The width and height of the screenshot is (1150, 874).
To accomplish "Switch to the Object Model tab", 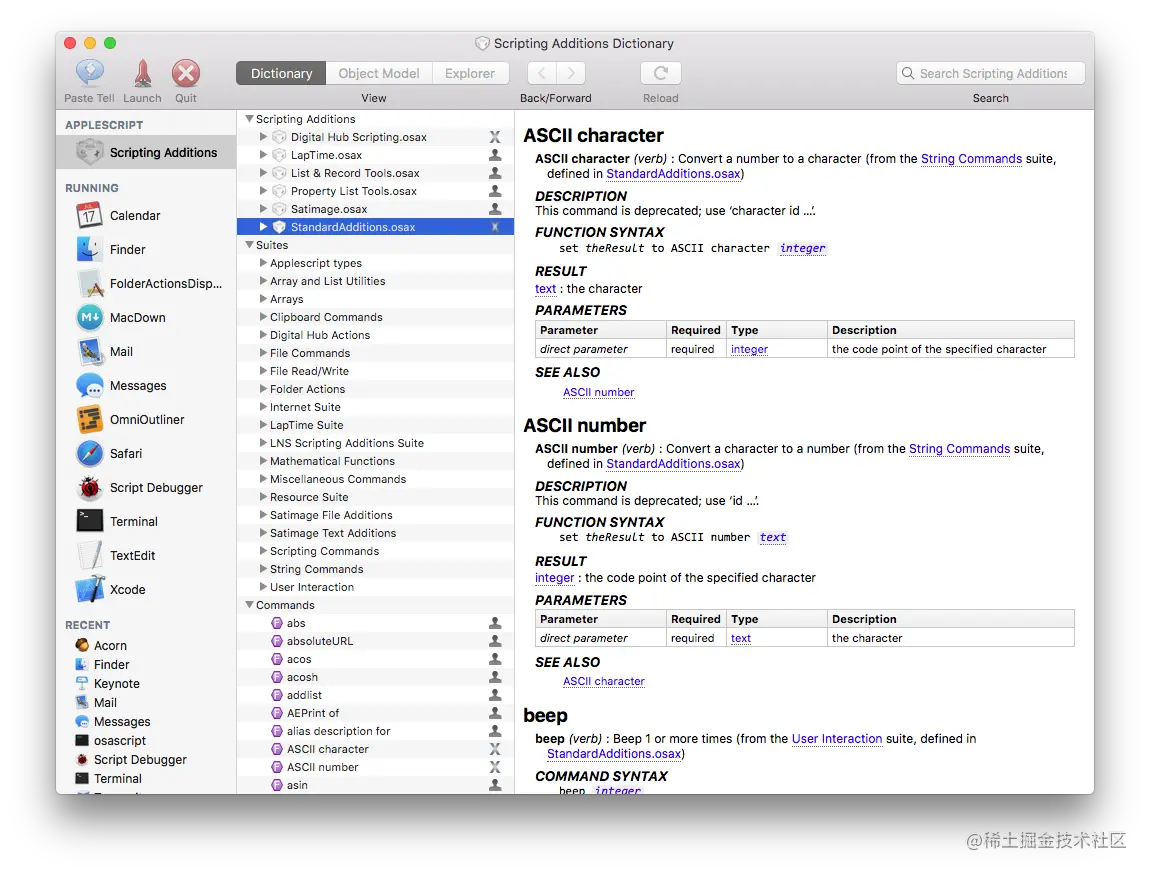I will coord(378,73).
